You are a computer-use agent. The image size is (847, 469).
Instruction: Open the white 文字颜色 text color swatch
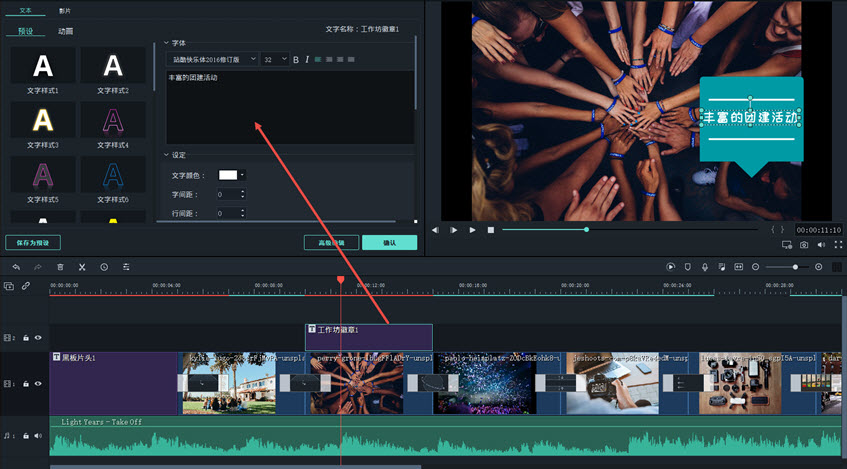click(x=231, y=175)
